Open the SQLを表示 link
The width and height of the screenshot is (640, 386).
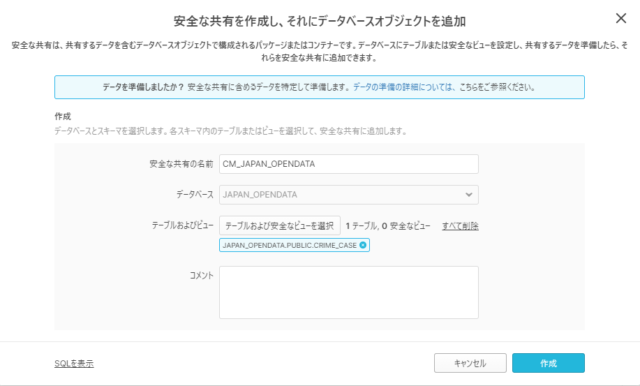click(74, 363)
